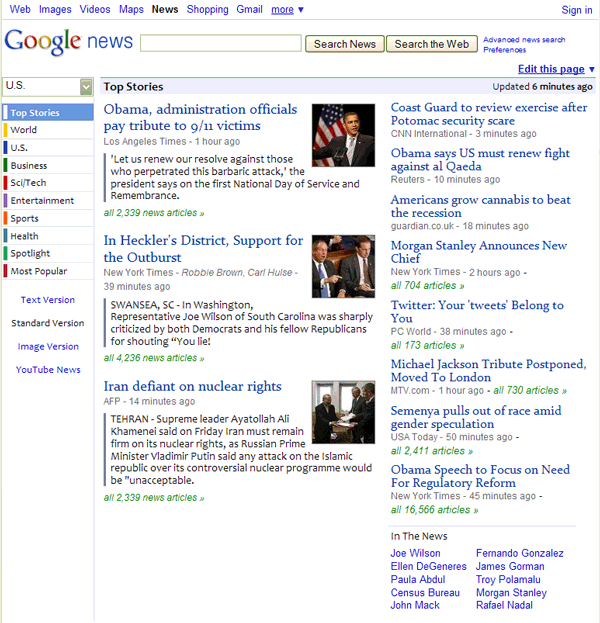View all 704 articles link
The height and width of the screenshot is (623, 600).
428,286
